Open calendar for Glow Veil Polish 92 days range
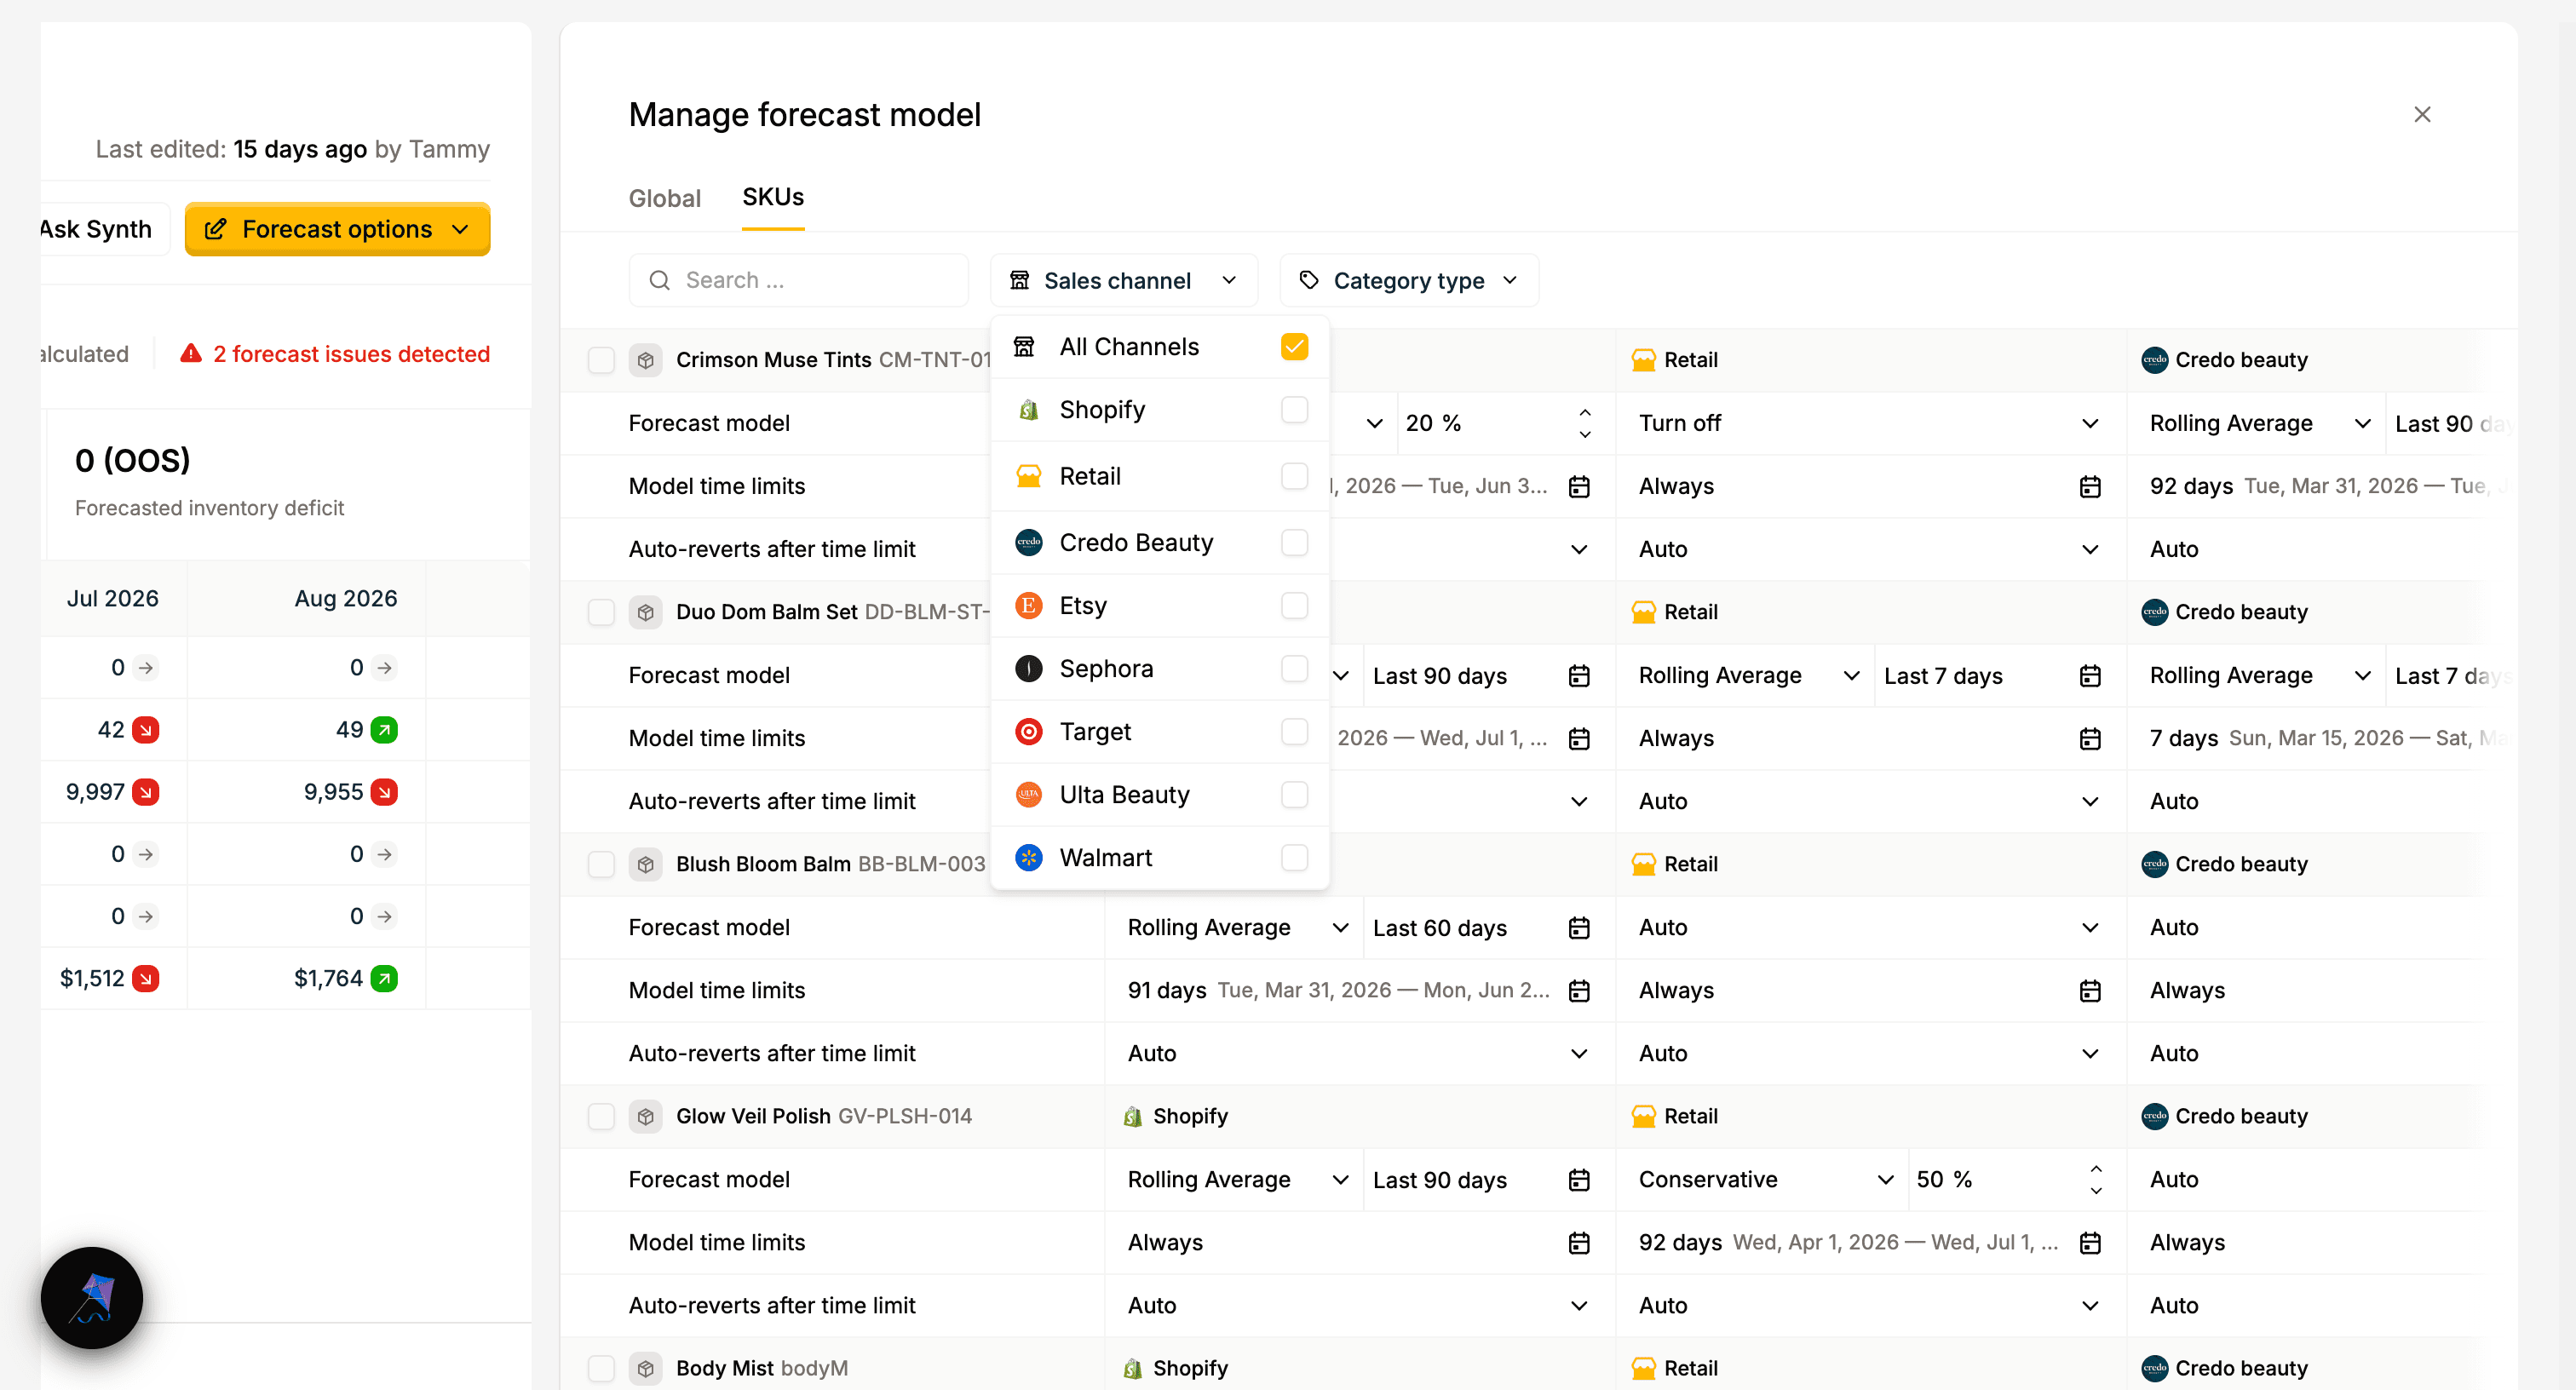Image resolution: width=2576 pixels, height=1390 pixels. tap(2090, 1242)
